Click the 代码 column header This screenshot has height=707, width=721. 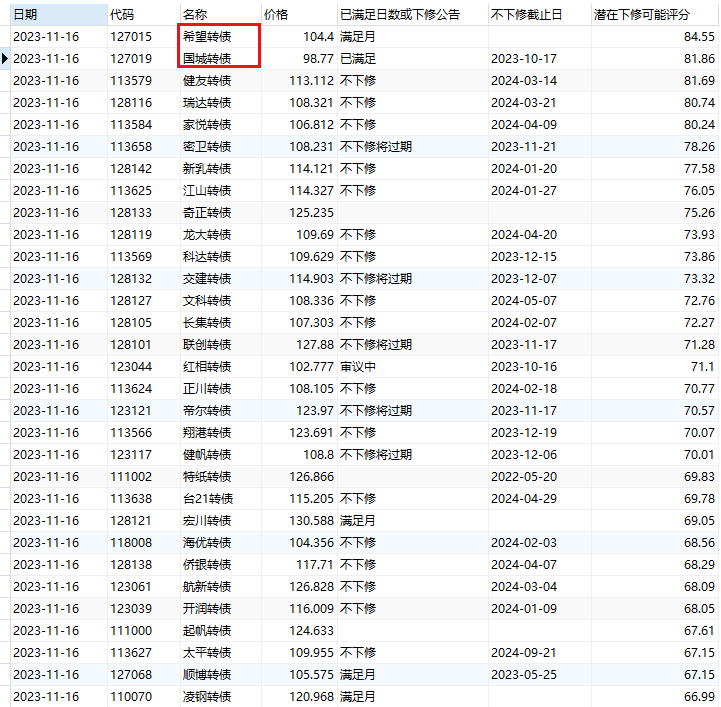(122, 15)
